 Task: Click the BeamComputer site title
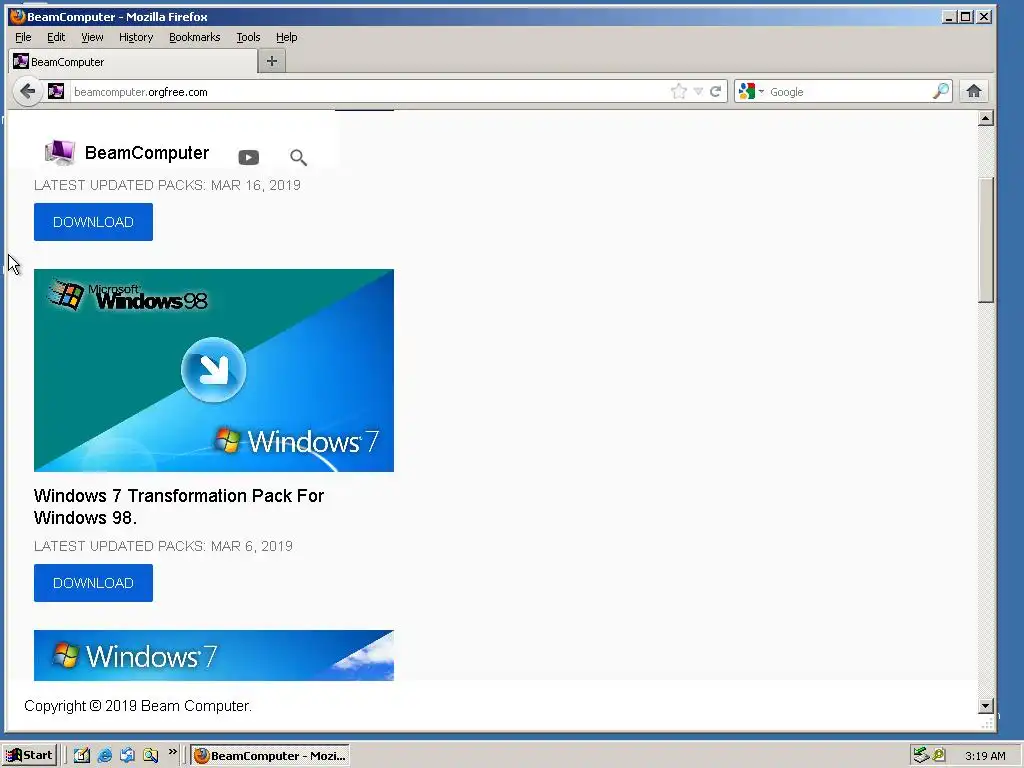(x=147, y=153)
